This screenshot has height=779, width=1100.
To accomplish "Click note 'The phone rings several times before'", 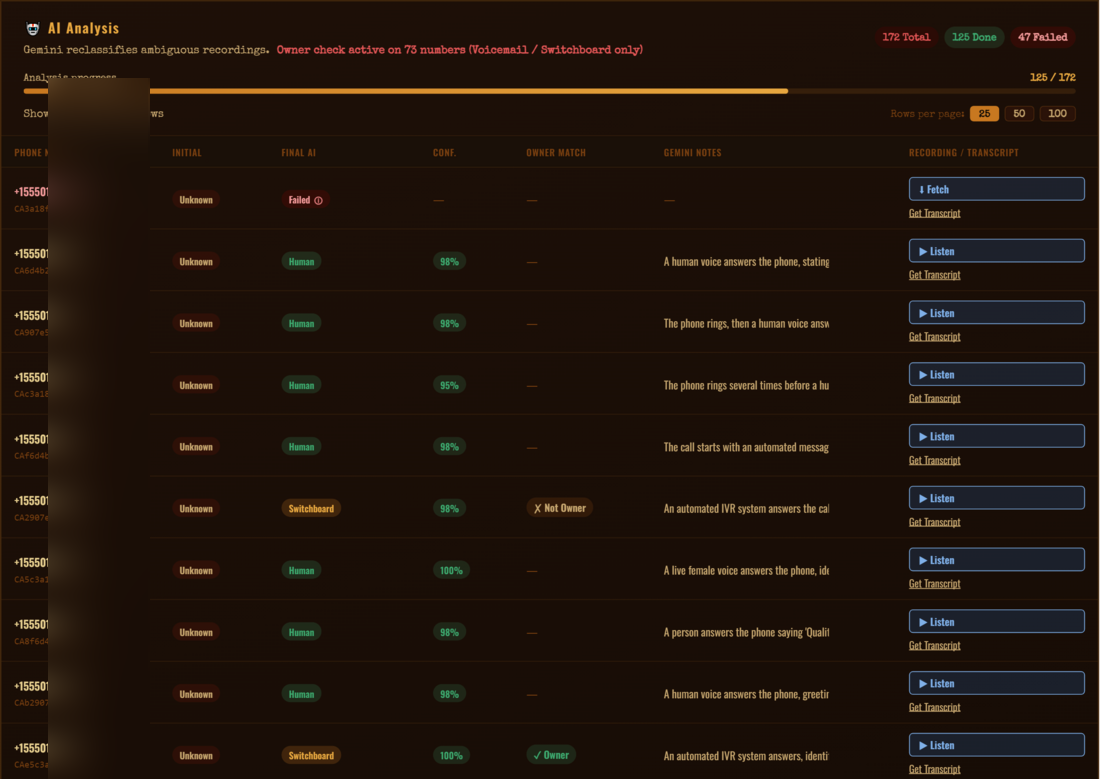I will [746, 385].
